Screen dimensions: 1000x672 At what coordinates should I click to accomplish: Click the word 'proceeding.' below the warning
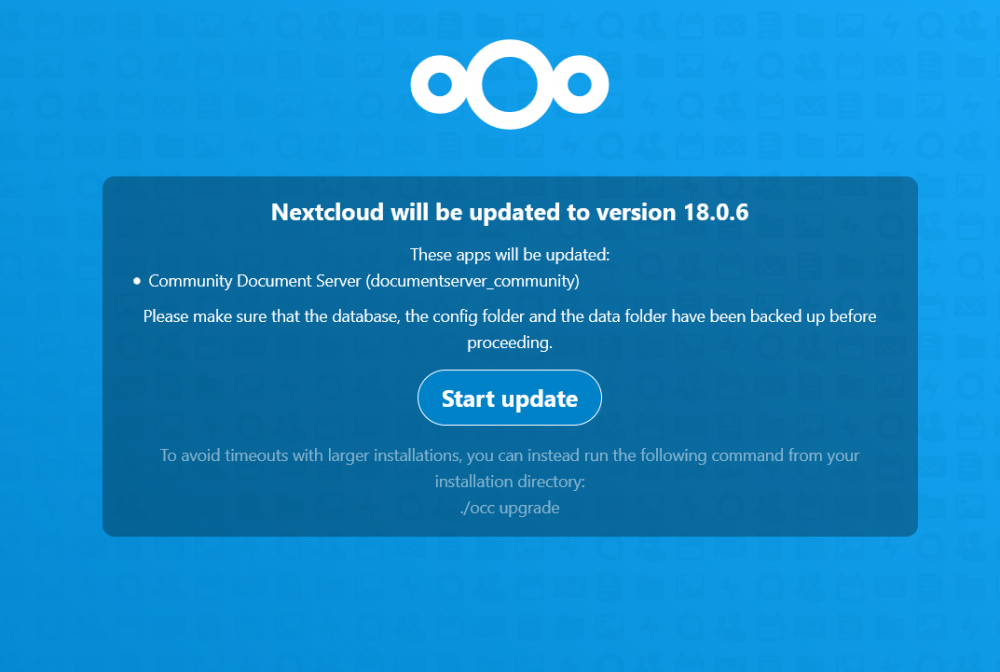(x=510, y=342)
